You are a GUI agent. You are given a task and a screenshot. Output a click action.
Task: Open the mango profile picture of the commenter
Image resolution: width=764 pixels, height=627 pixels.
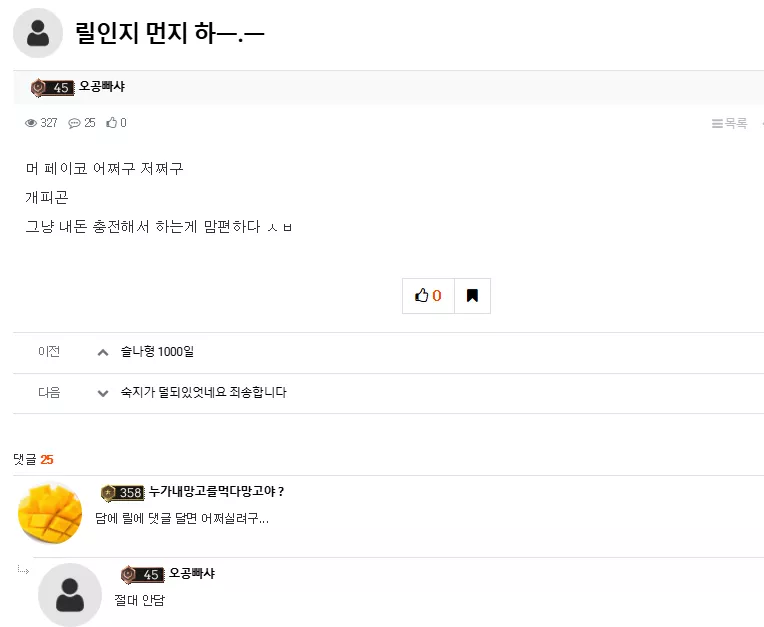pyautogui.click(x=50, y=513)
